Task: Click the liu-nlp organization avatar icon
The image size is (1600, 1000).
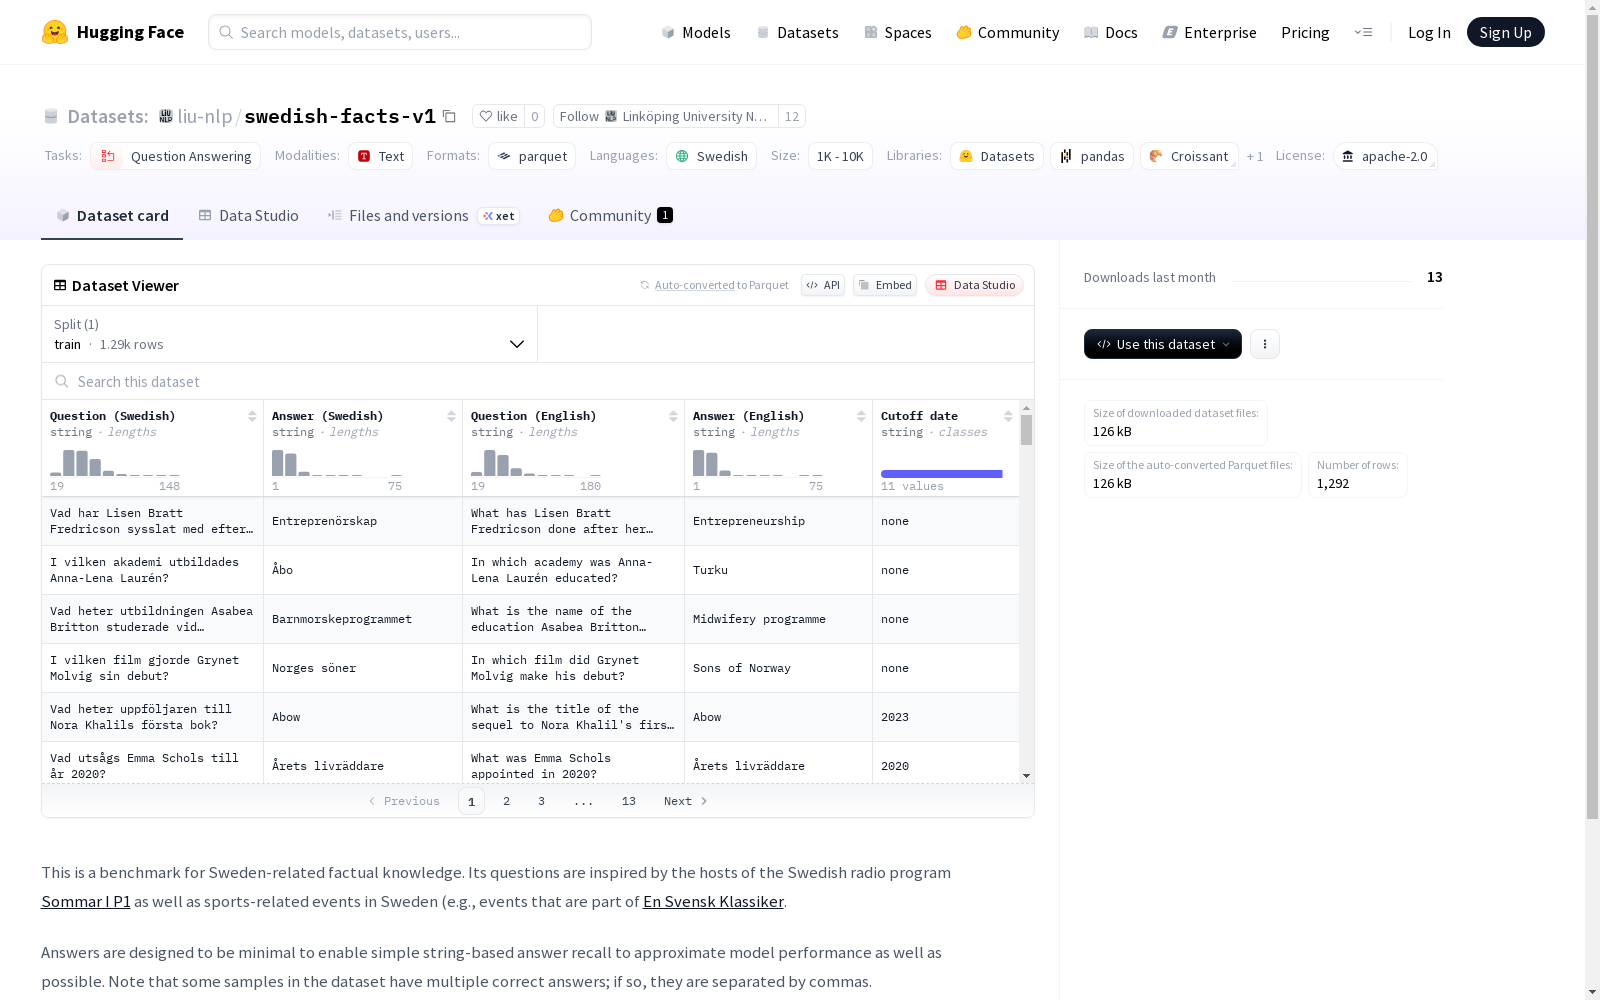Action: [x=166, y=116]
